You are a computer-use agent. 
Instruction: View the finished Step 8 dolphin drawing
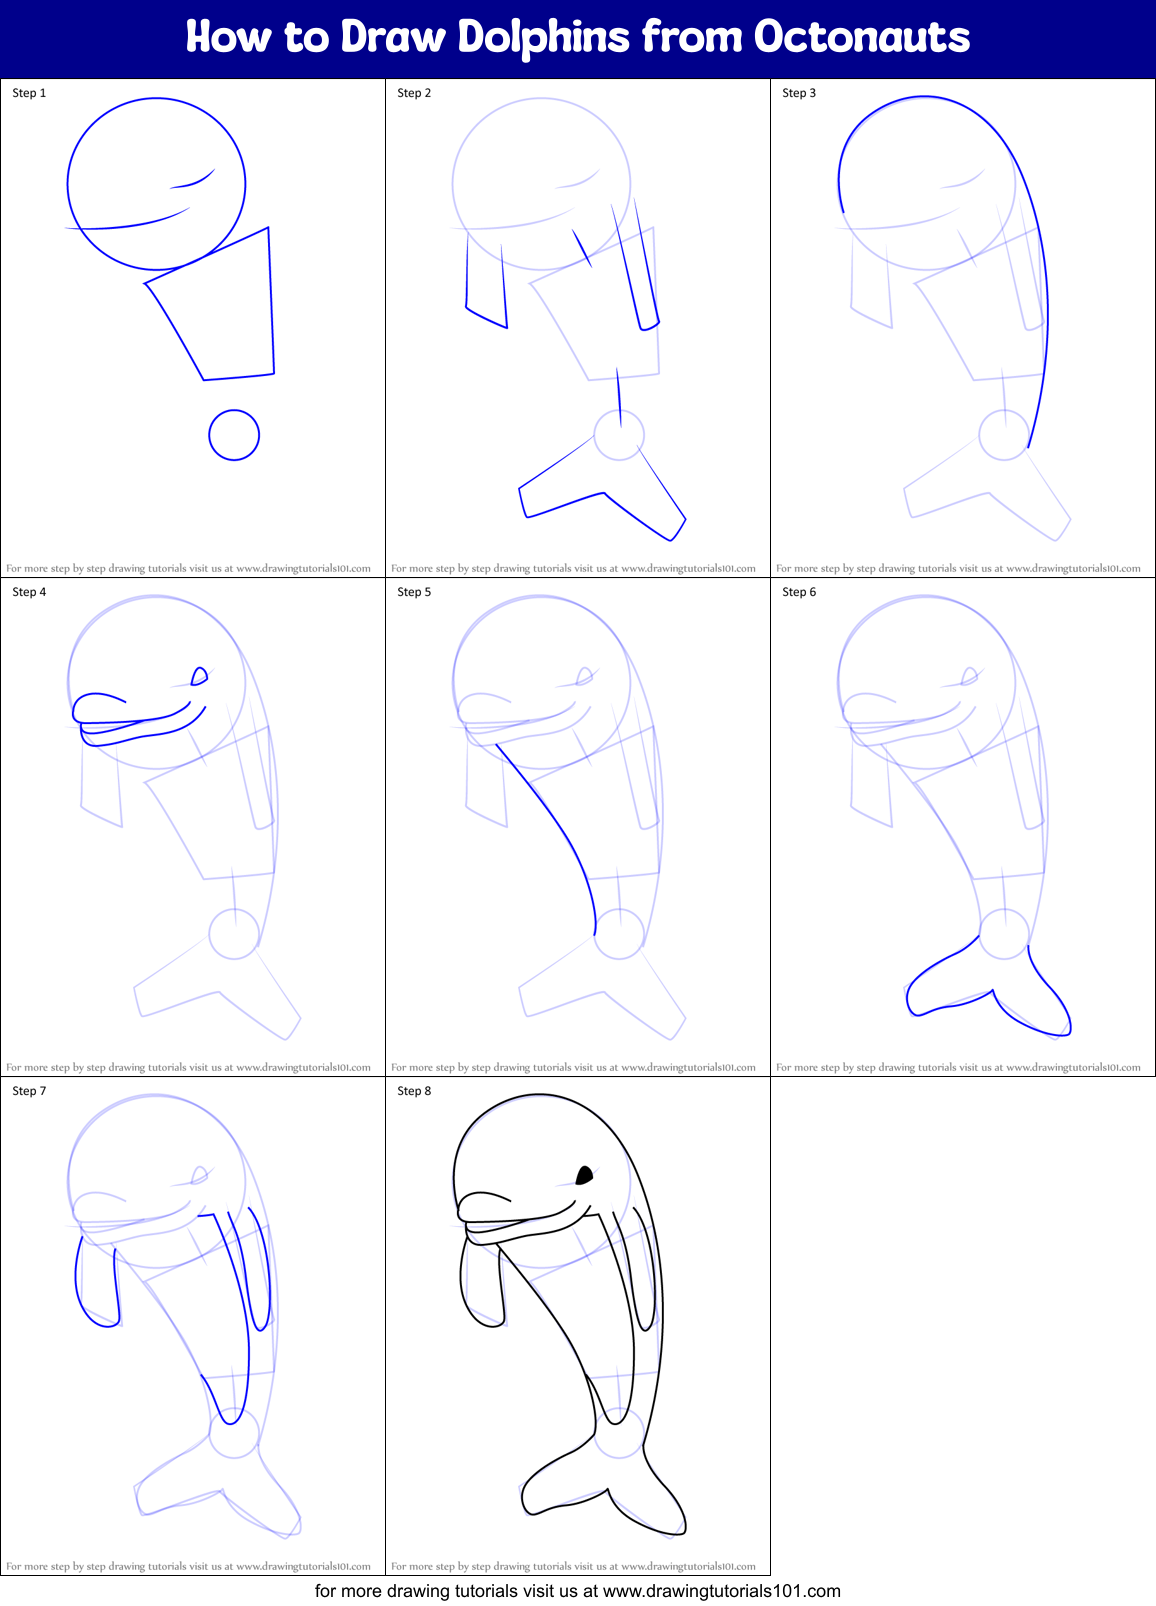[578, 1326]
